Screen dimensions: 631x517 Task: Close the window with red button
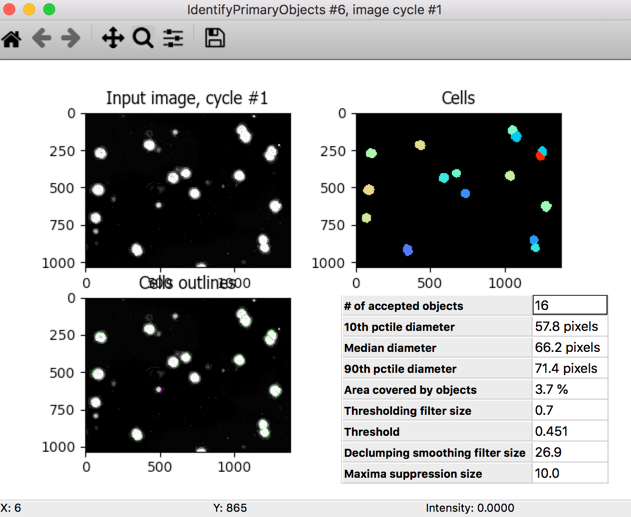pyautogui.click(x=9, y=9)
